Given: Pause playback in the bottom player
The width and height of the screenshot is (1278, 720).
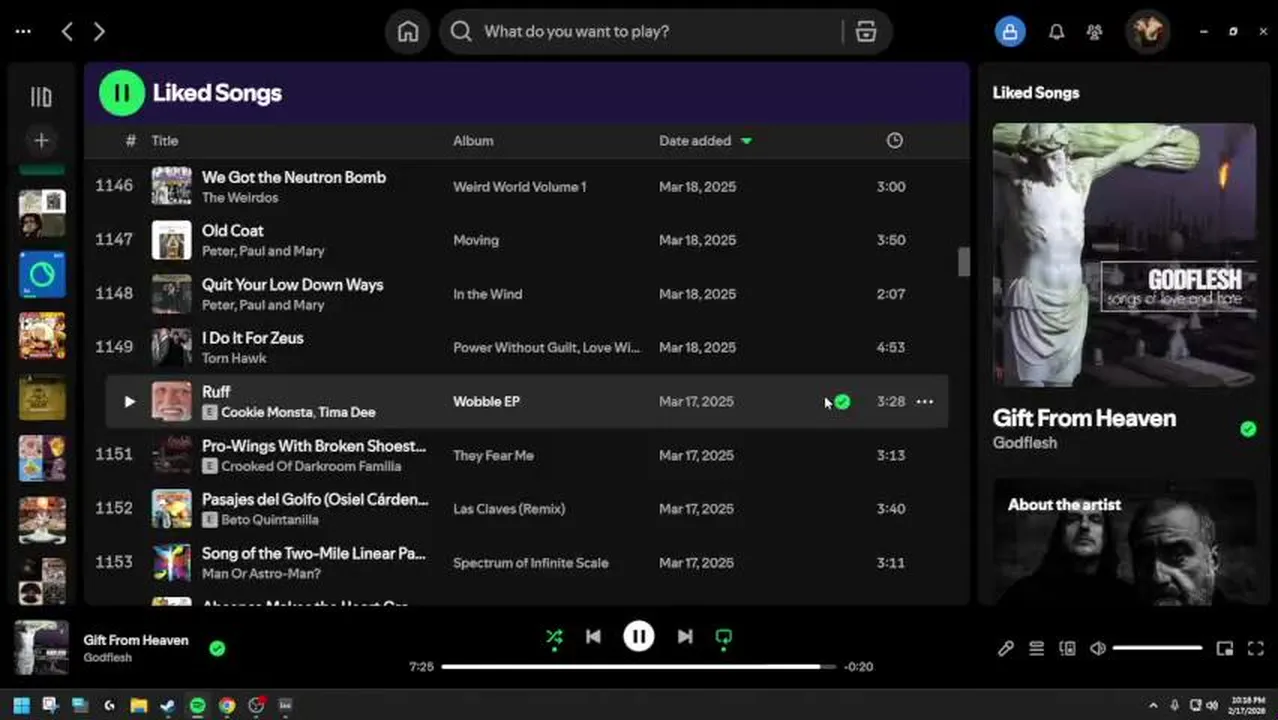Looking at the screenshot, I should point(639,636).
